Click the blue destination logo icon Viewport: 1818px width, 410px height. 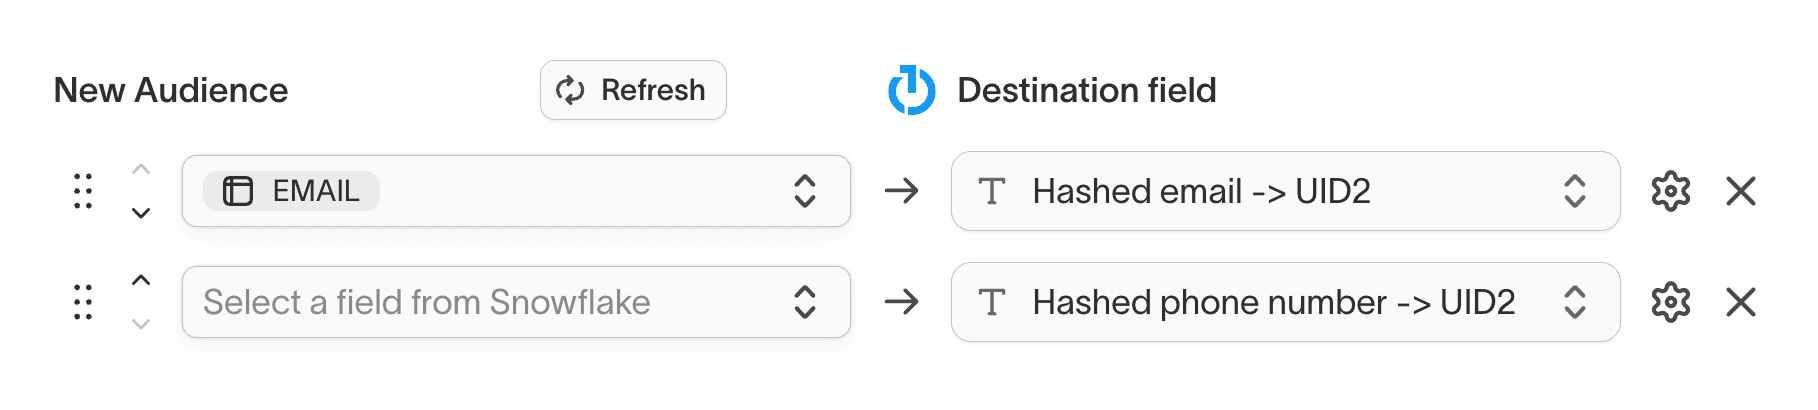[911, 90]
